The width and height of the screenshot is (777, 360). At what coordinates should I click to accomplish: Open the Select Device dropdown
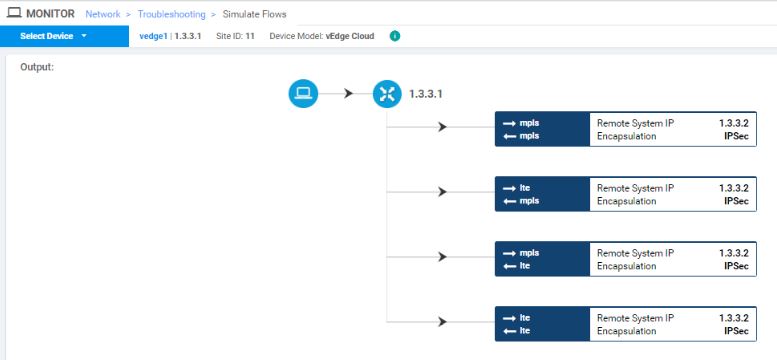coord(64,36)
